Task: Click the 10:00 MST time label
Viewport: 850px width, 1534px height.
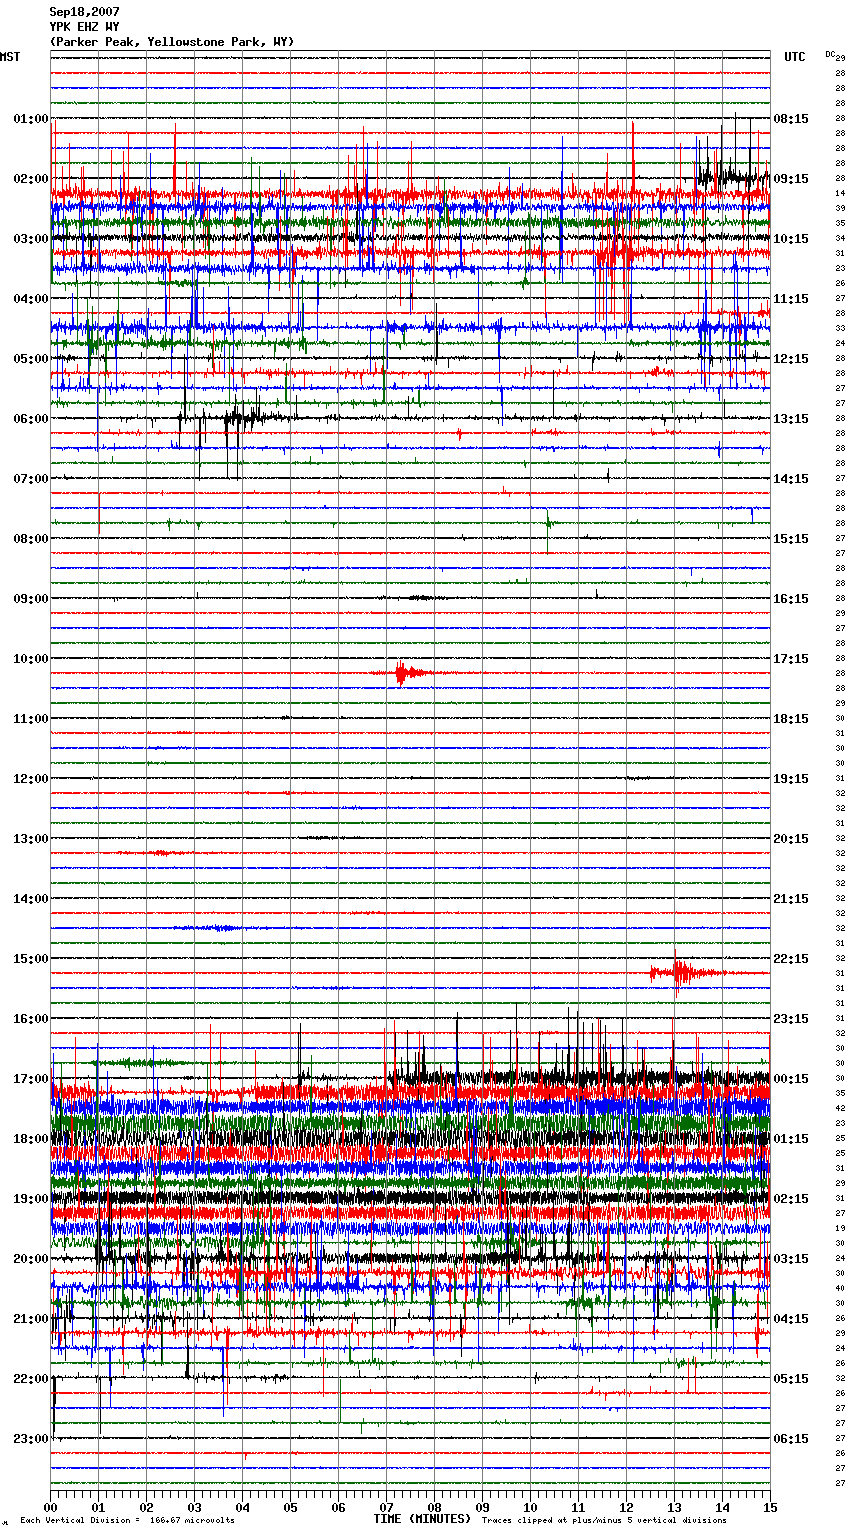Action: pos(31,659)
